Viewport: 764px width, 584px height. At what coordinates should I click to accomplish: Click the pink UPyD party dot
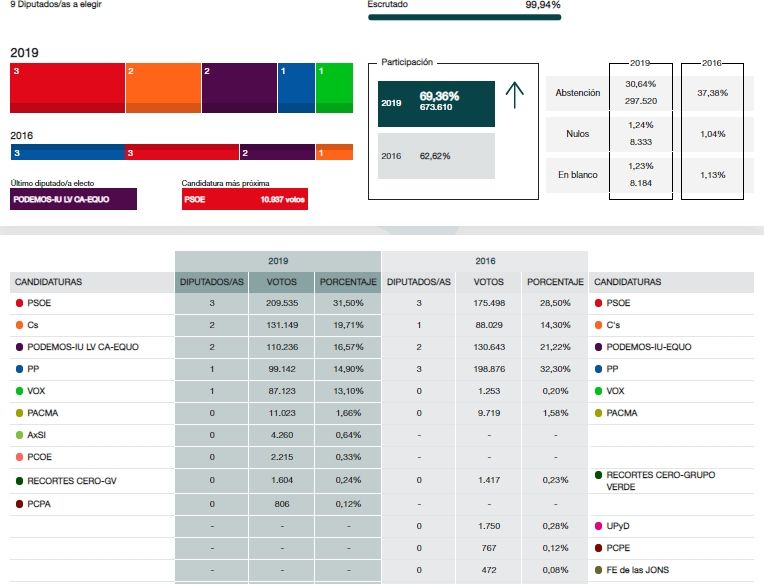coord(598,525)
